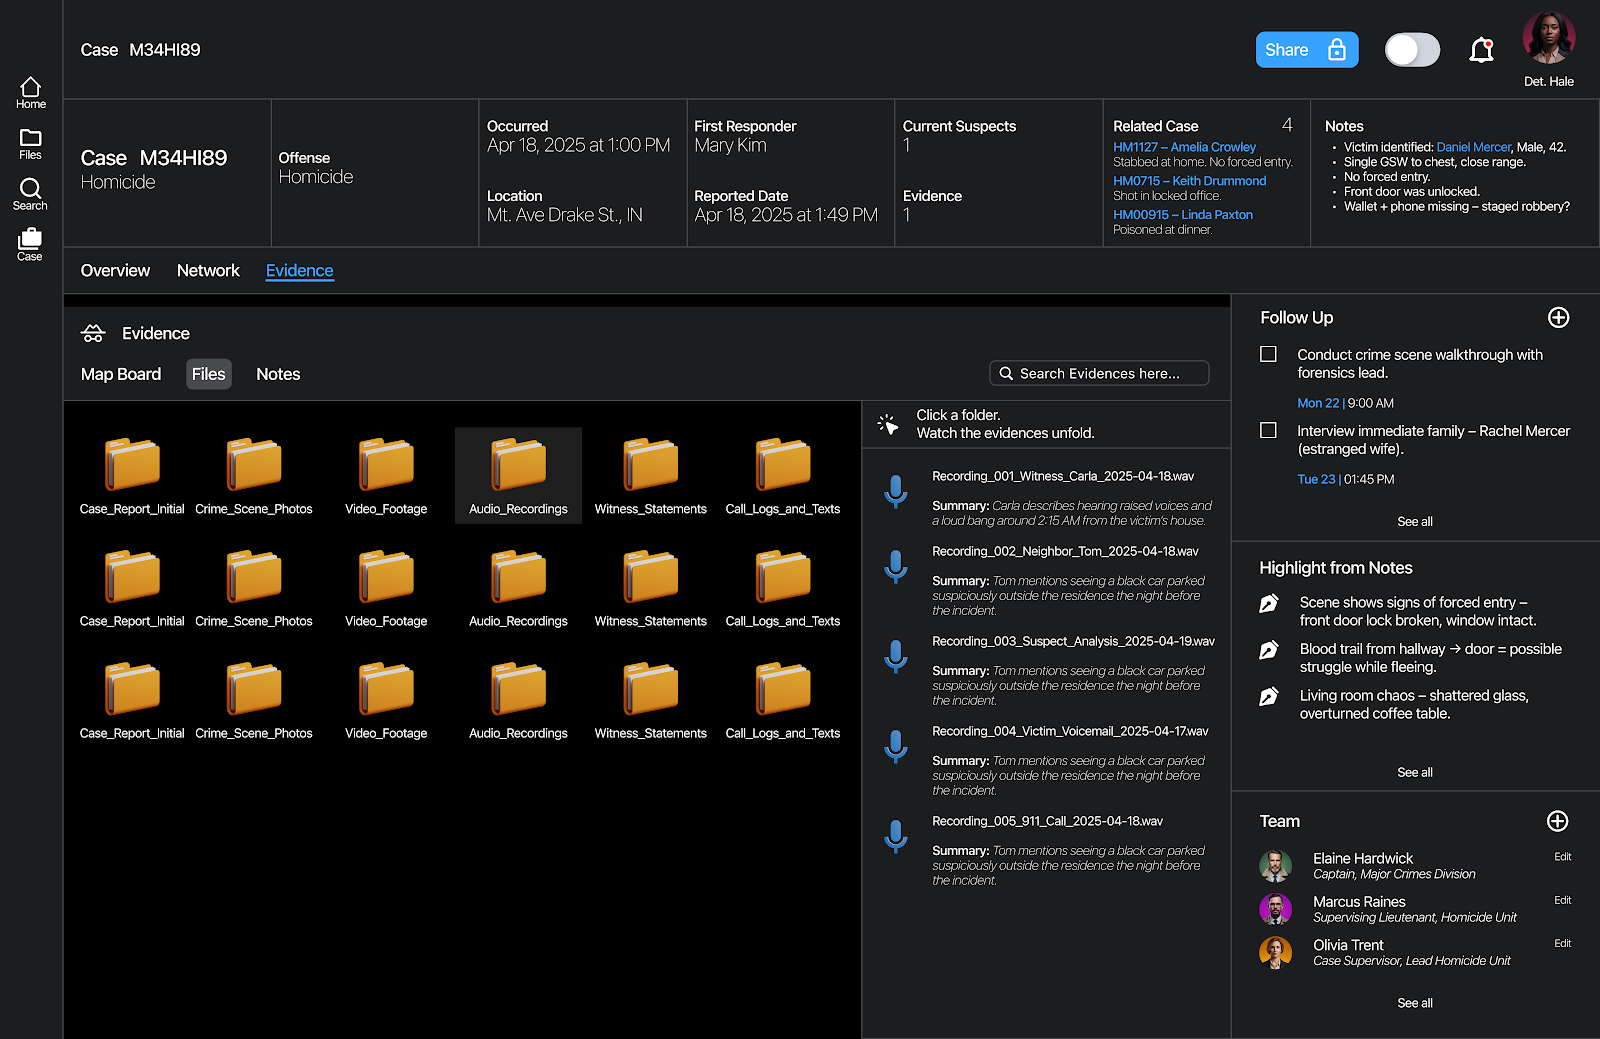The height and width of the screenshot is (1039, 1600).
Task: Click the lock icon on Share button
Action: [1337, 50]
